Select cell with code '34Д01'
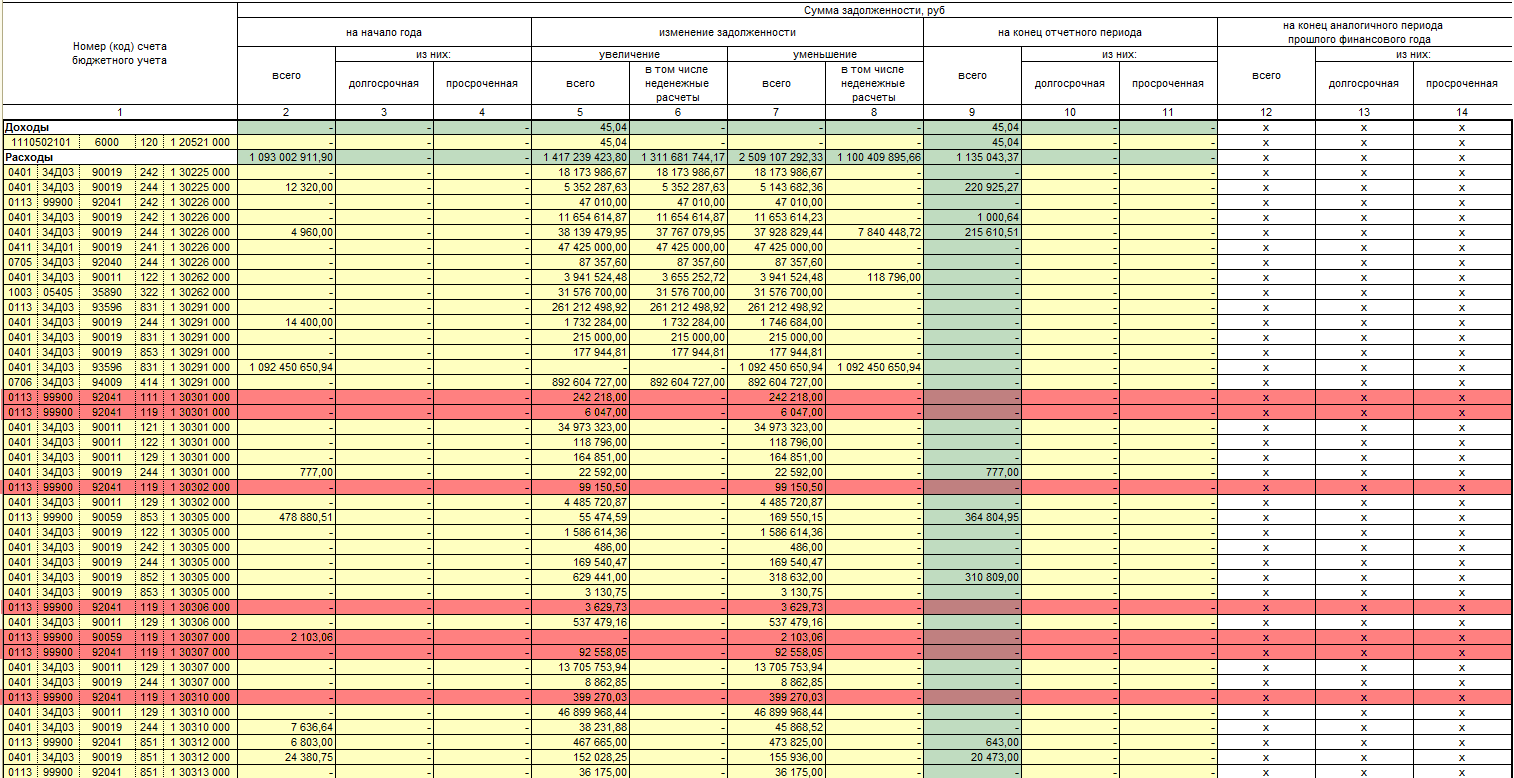 tap(59, 247)
